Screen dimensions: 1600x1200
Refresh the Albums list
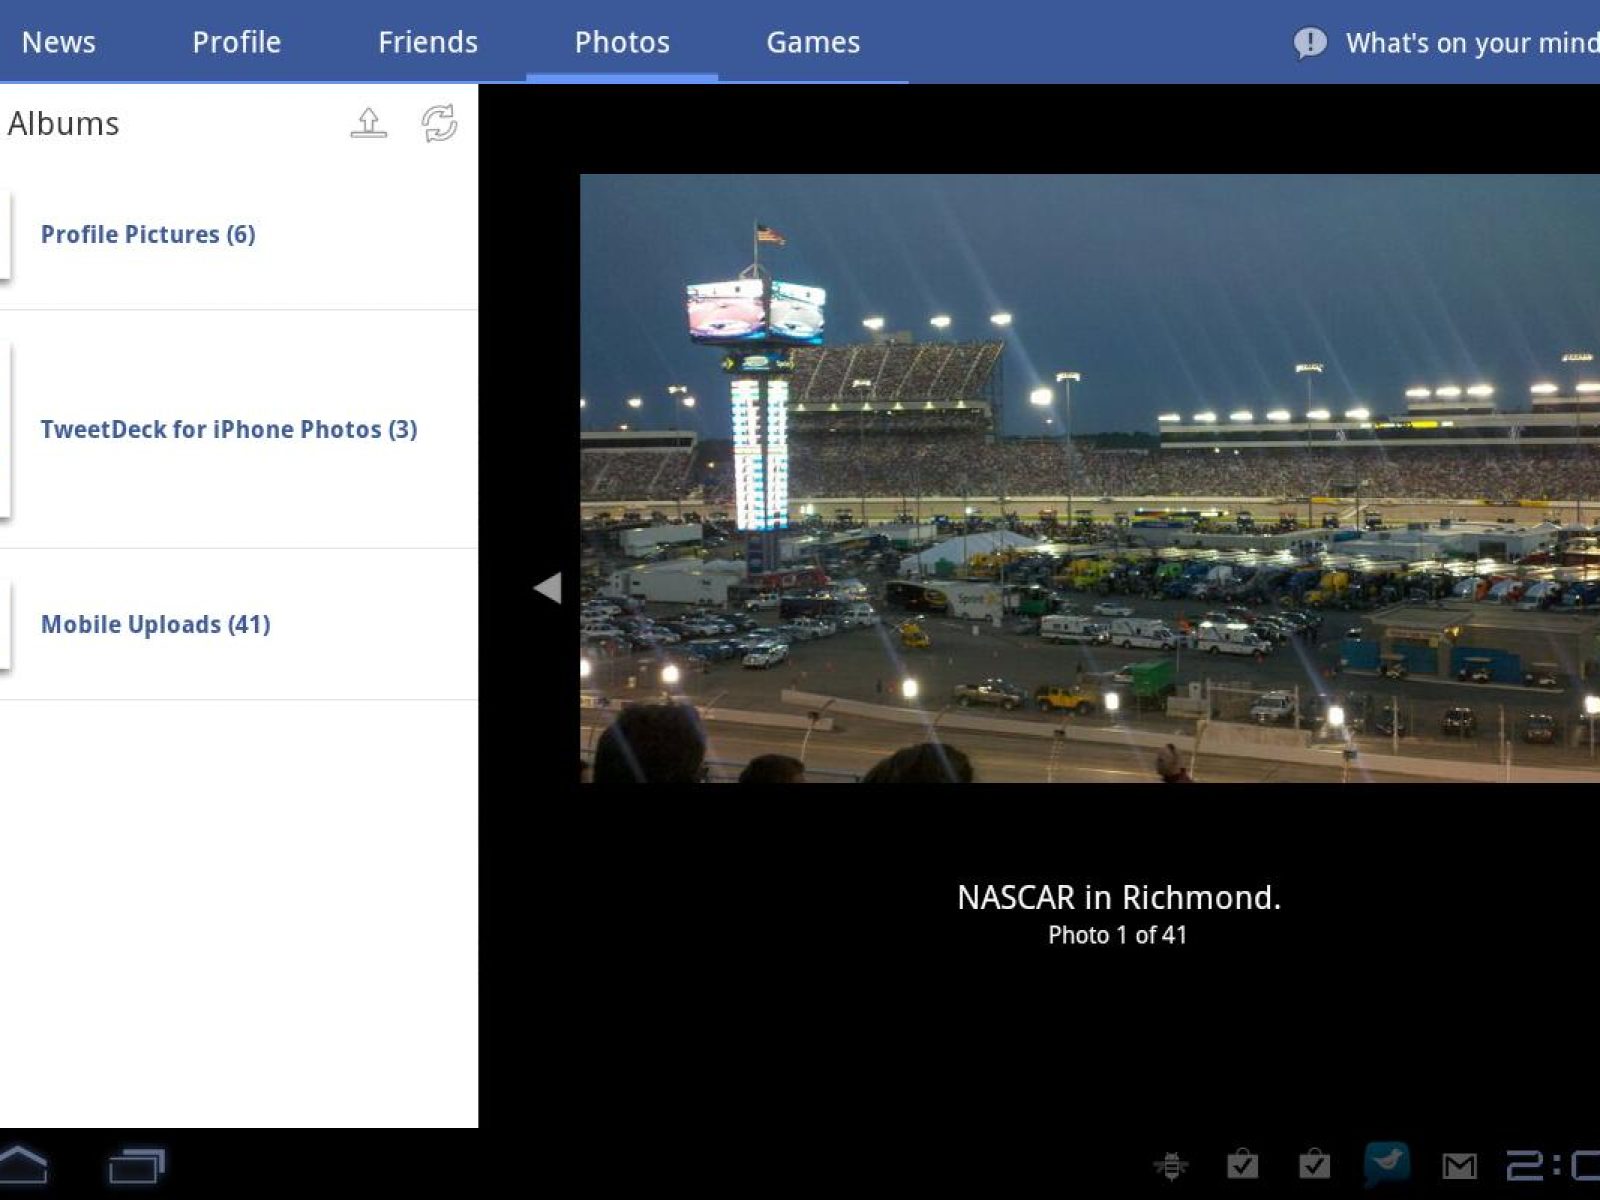point(439,123)
